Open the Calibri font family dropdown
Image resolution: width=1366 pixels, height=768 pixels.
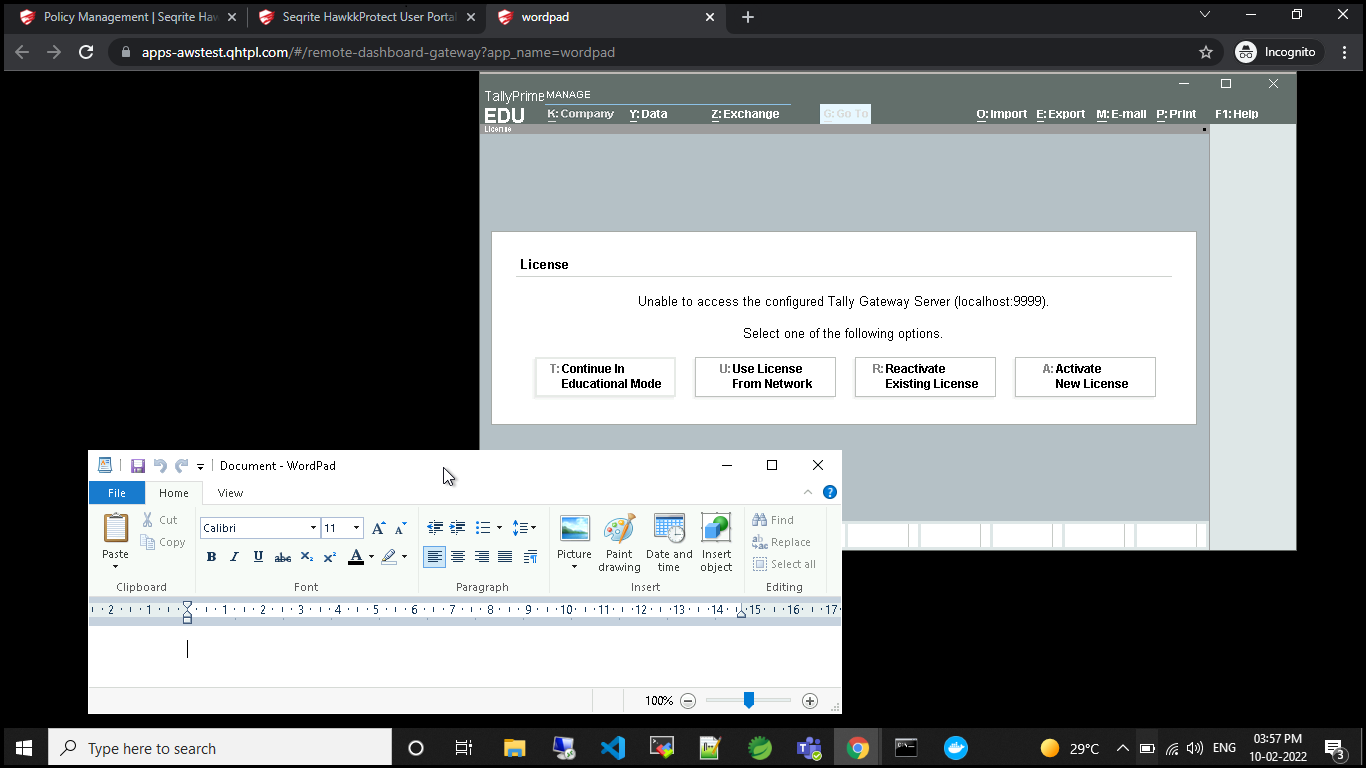pos(313,528)
